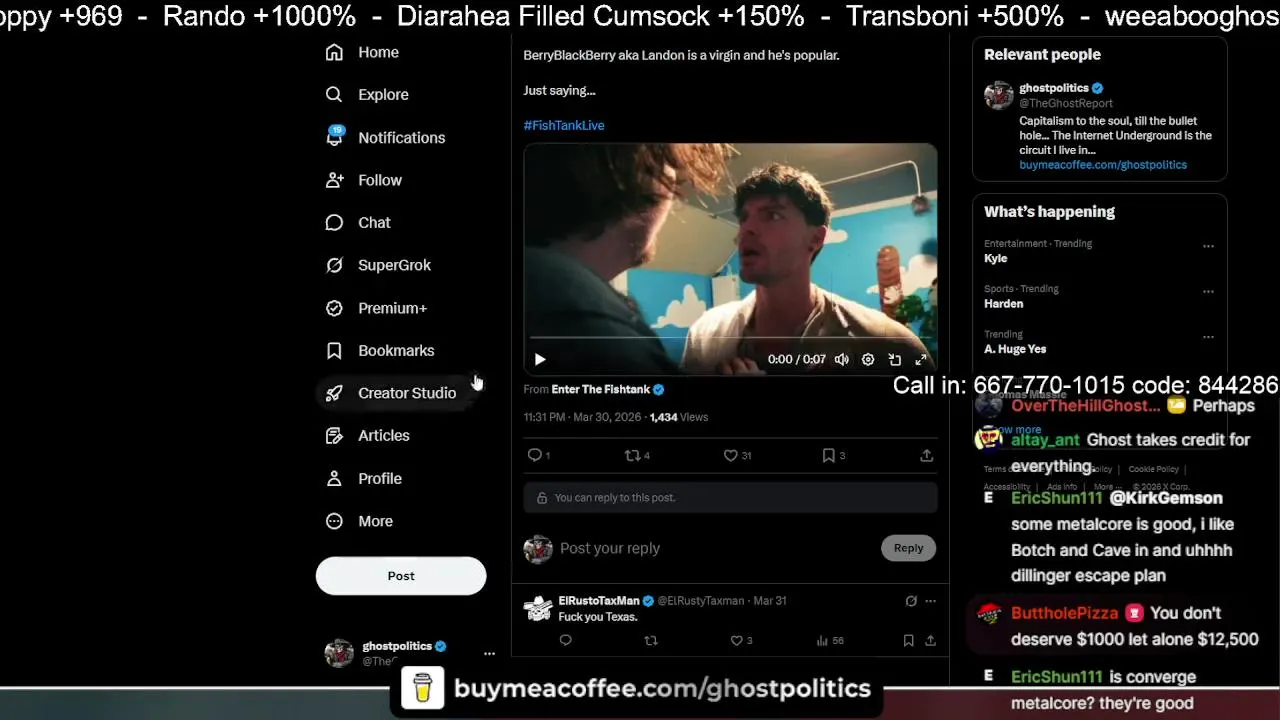The height and width of the screenshot is (720, 1280).
Task: View analytics showing 56 on the reply
Action: (831, 641)
